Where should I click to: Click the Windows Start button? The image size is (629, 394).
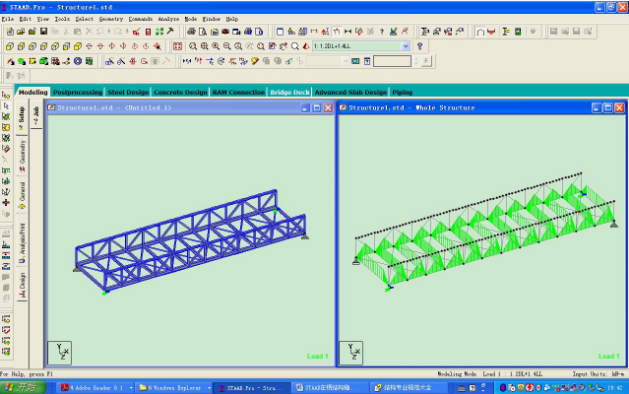click(22, 387)
